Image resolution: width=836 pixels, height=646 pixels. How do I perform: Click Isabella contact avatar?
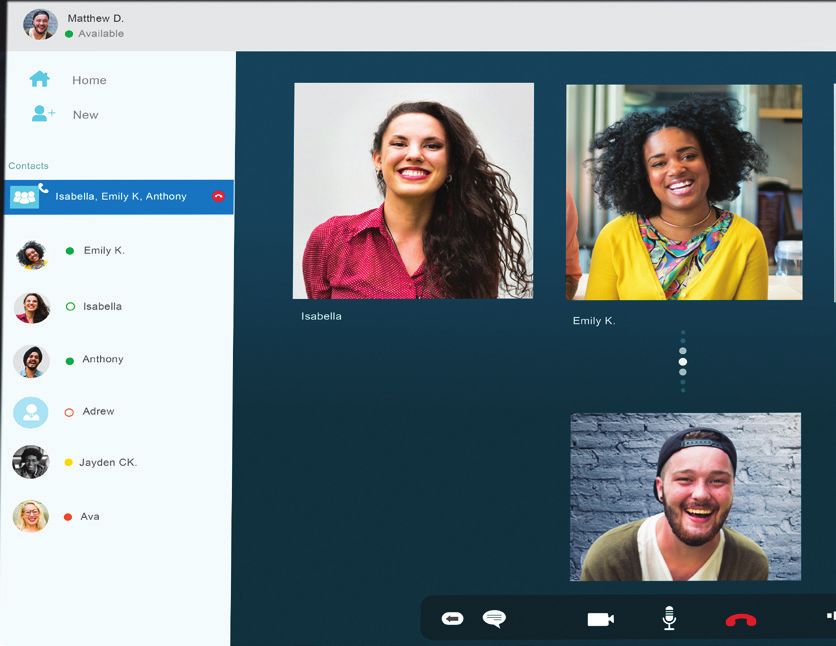click(x=32, y=308)
